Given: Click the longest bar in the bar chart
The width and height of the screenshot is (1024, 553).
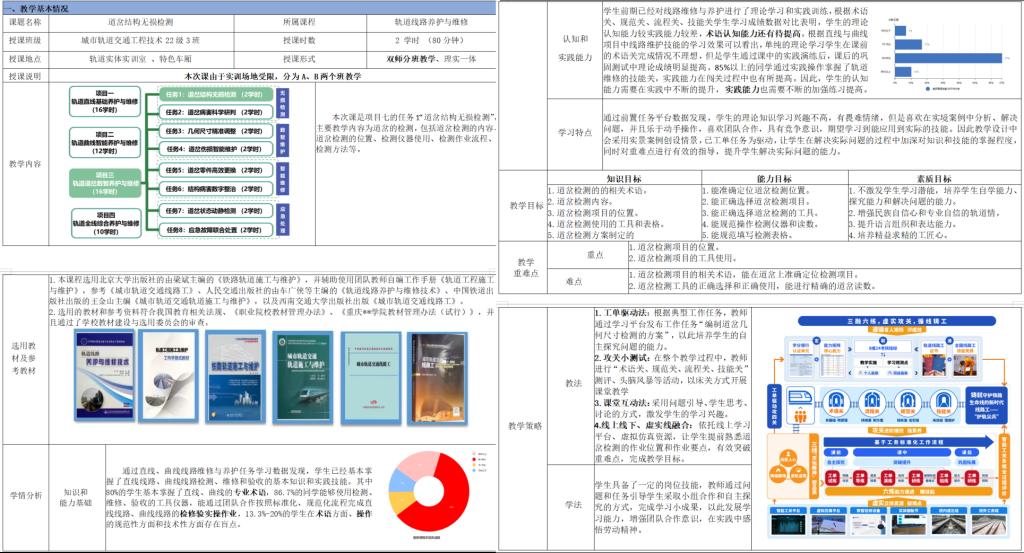Looking at the screenshot, I should pyautogui.click(x=948, y=58).
